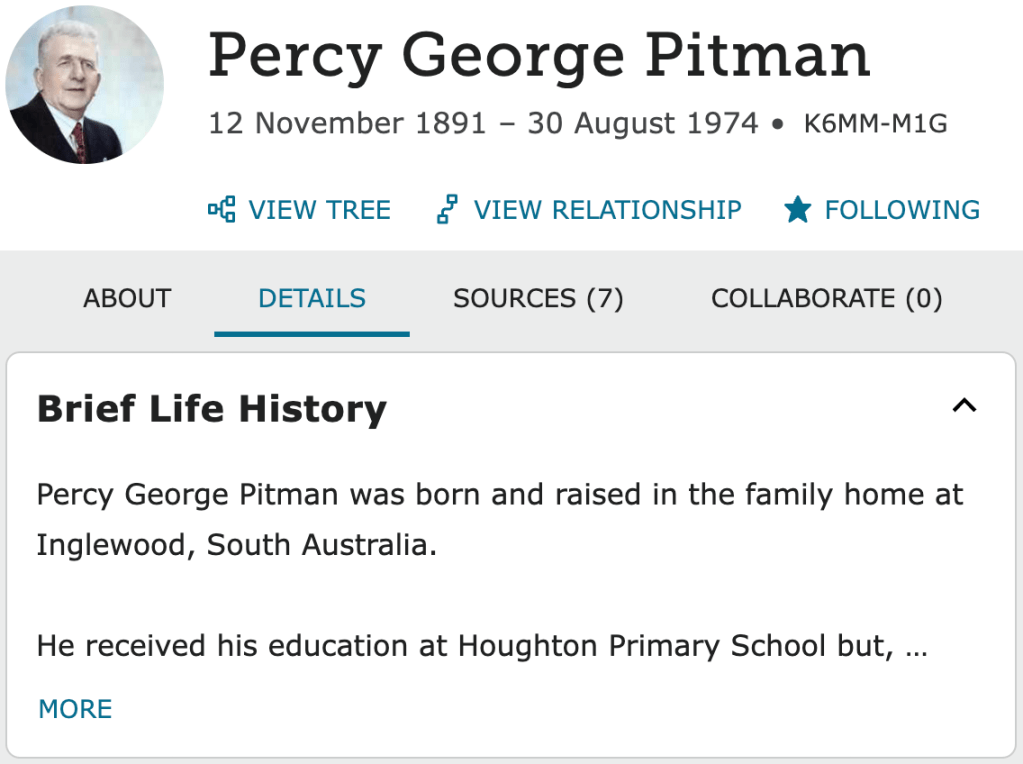Select the DETAILS tab
Viewport: 1023px width, 764px height.
(311, 298)
